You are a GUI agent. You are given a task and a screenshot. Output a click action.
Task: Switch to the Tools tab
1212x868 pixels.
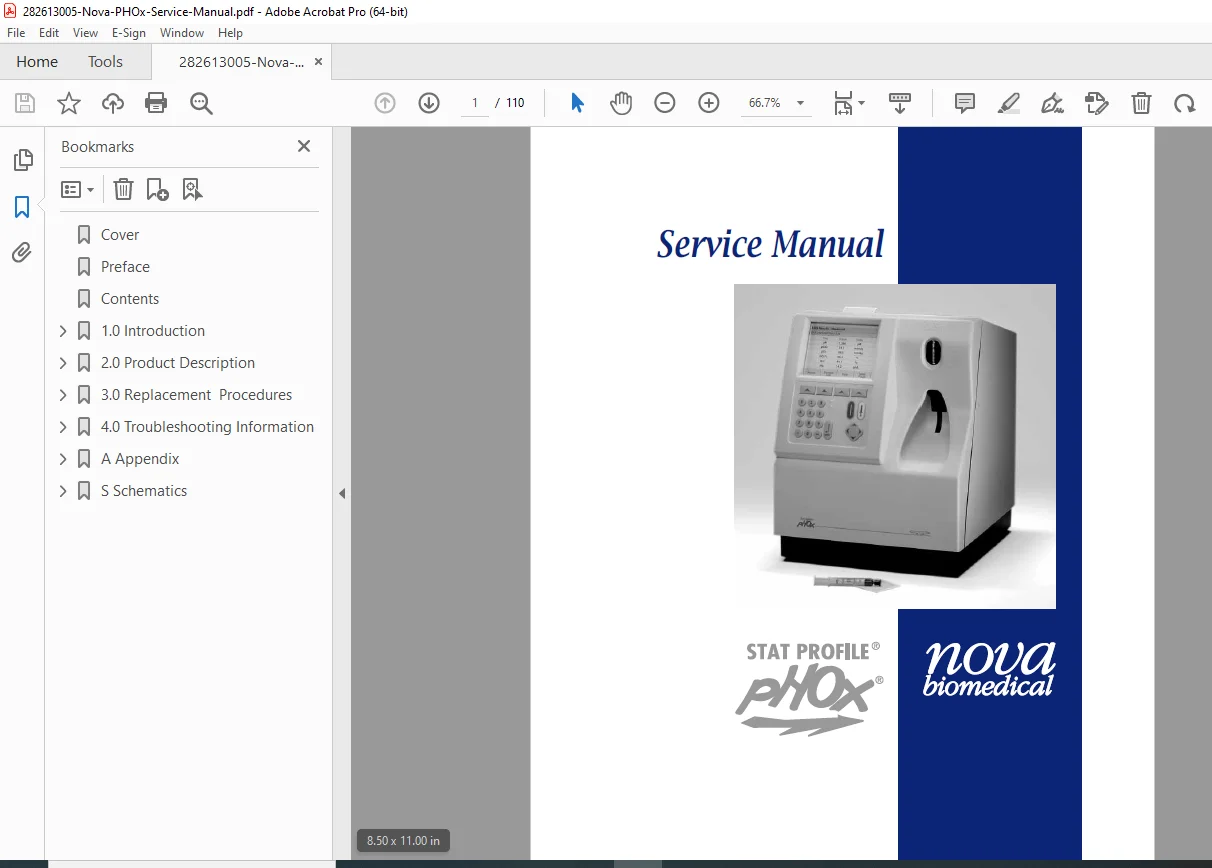tap(105, 61)
